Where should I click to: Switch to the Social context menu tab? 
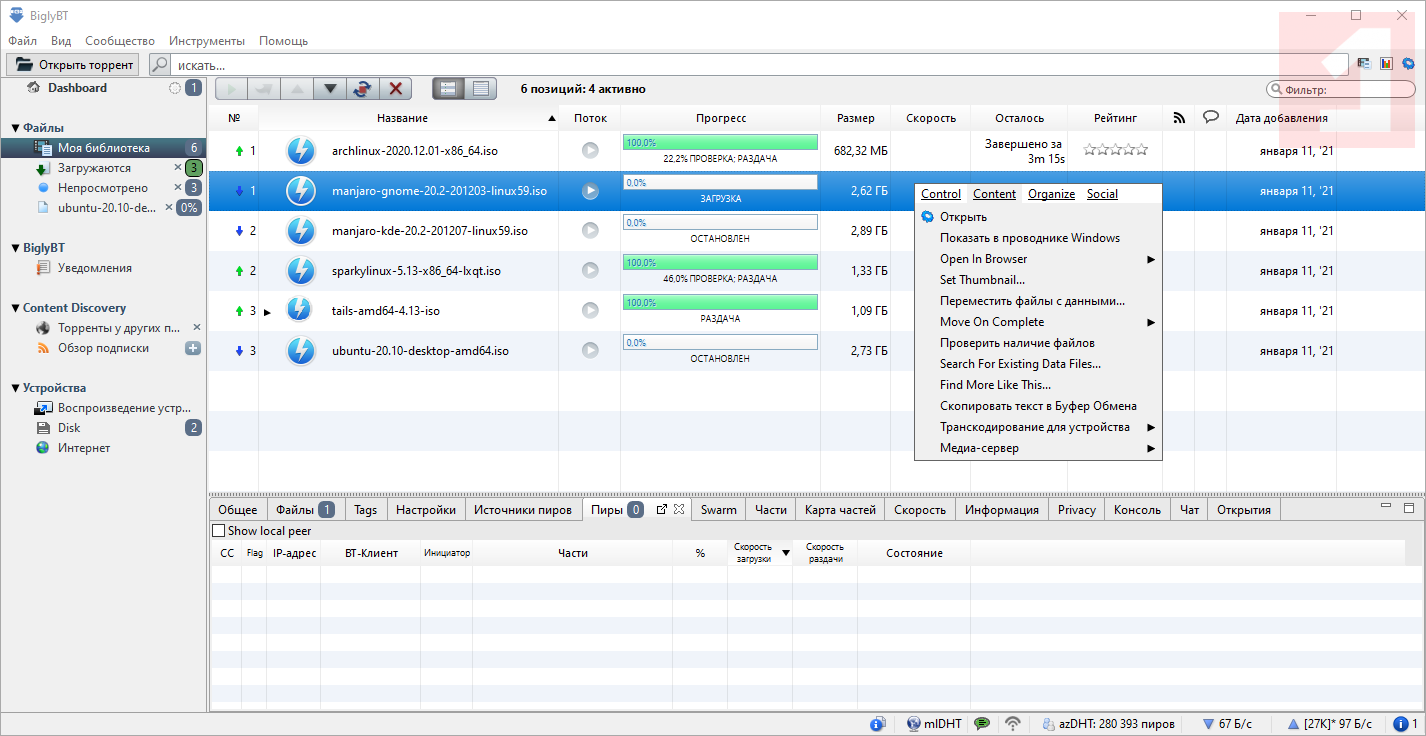(1102, 194)
